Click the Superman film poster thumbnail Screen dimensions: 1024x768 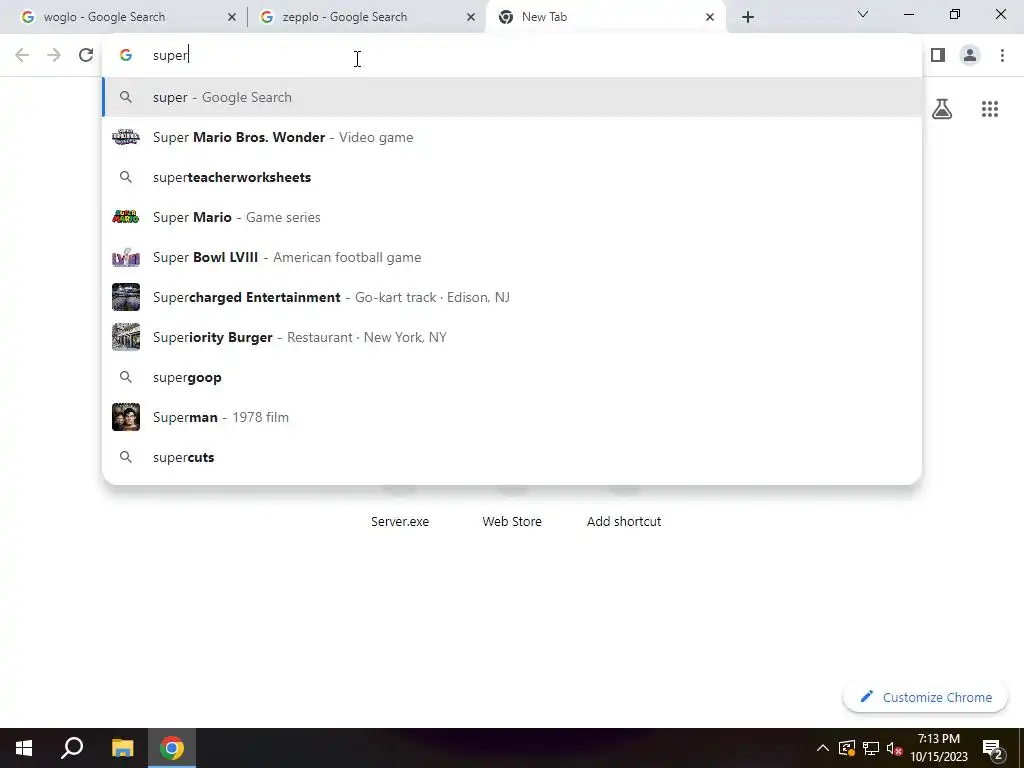(x=126, y=417)
